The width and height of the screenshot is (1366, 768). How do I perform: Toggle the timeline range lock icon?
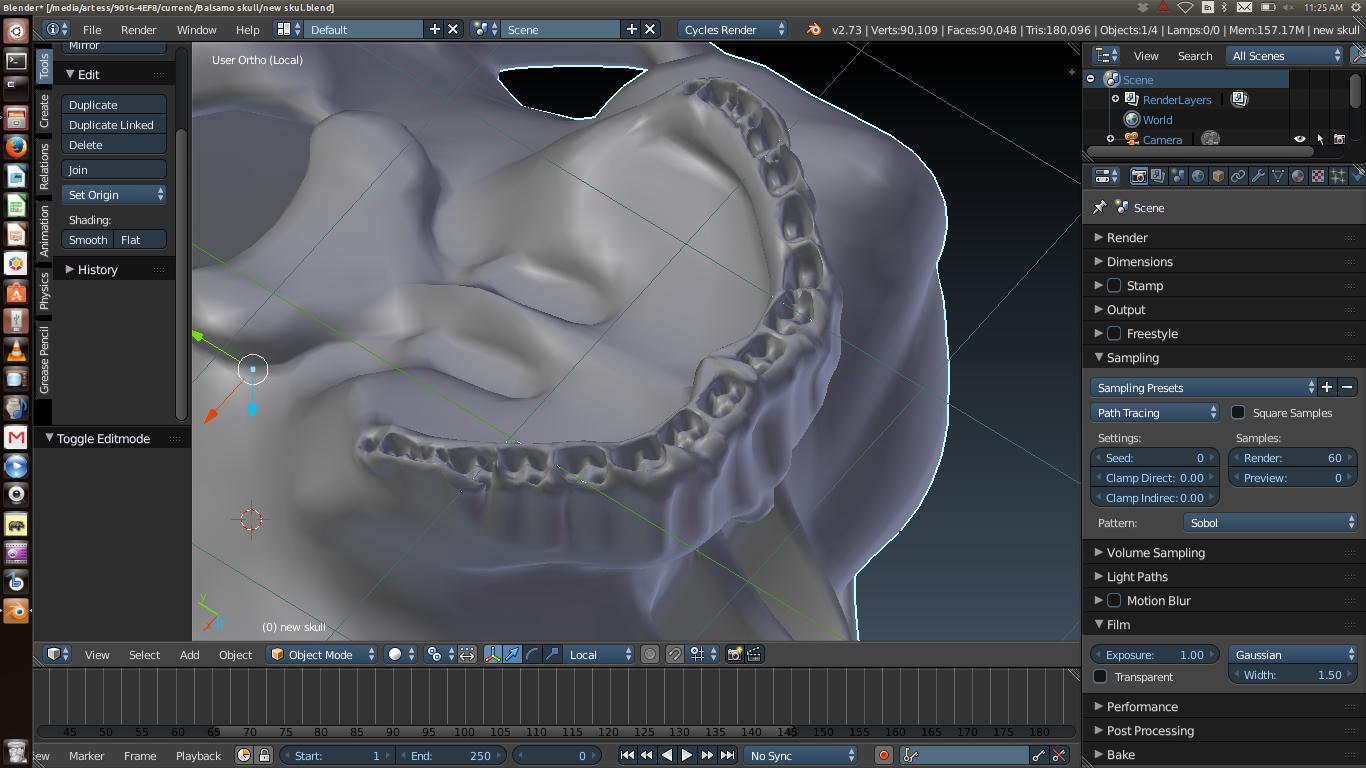pyautogui.click(x=264, y=755)
